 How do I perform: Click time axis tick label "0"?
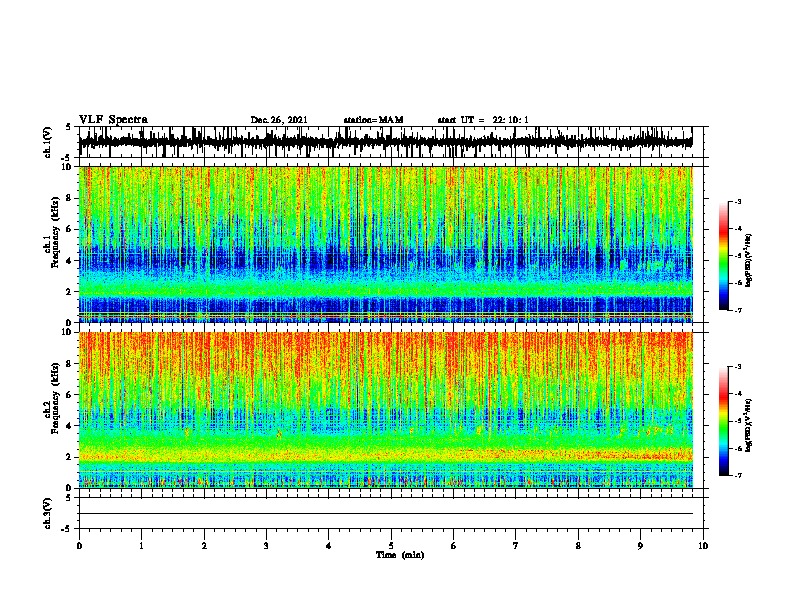coord(79,546)
